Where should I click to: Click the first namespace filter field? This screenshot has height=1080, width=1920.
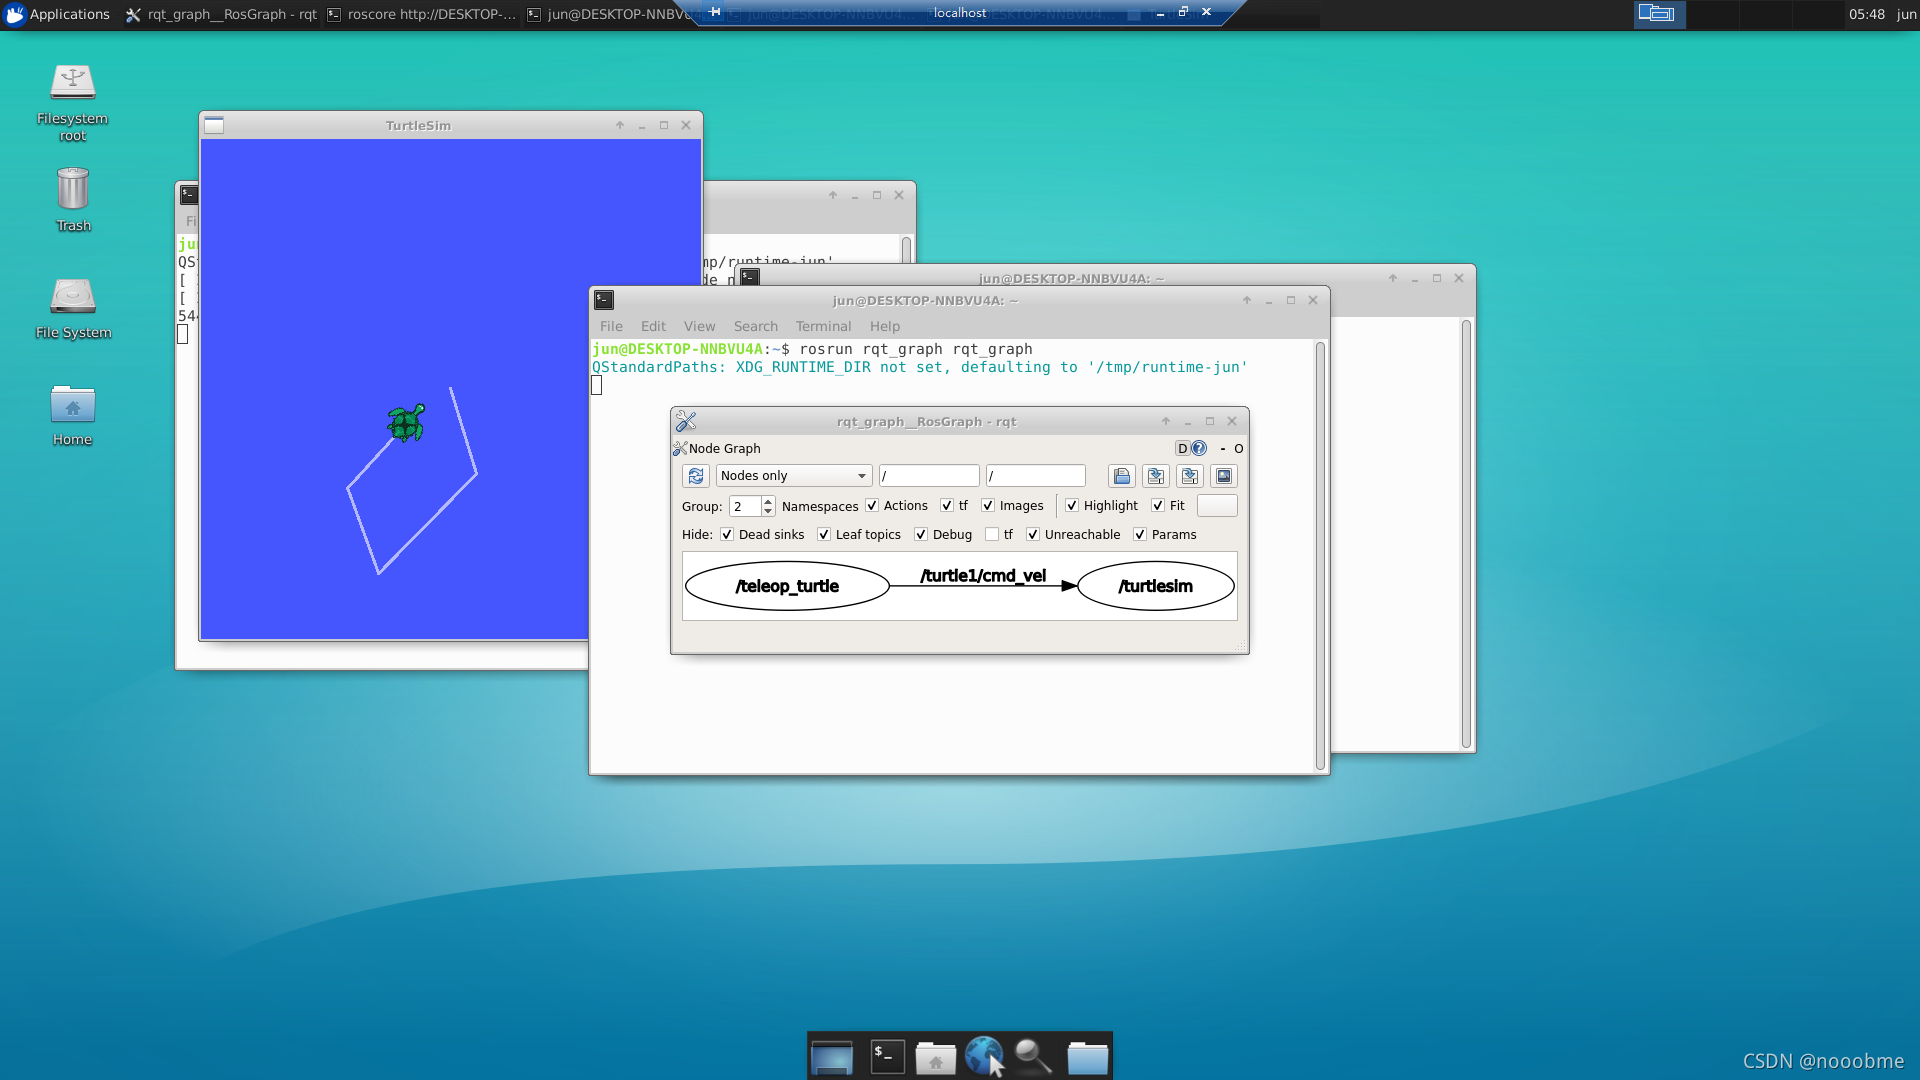click(x=929, y=476)
